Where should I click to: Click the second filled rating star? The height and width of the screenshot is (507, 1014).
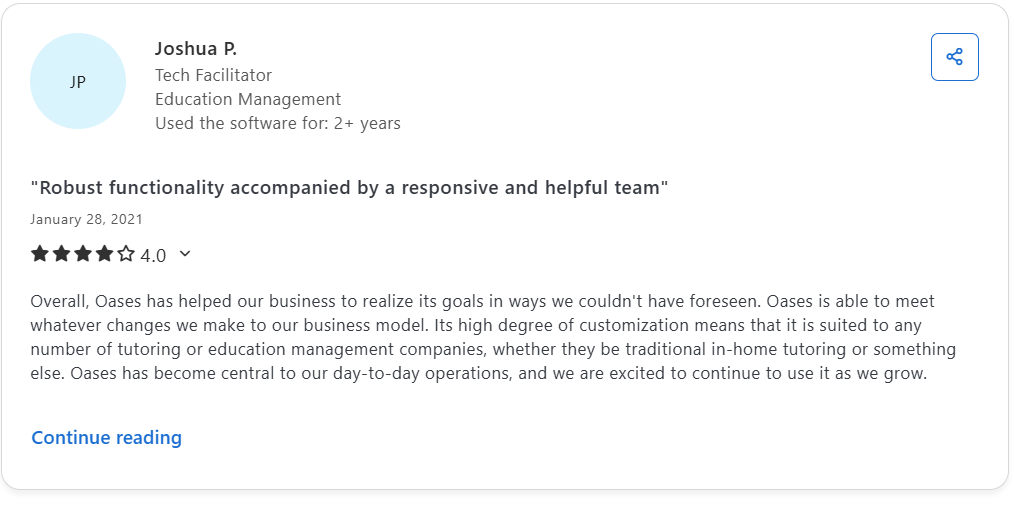[x=61, y=254]
